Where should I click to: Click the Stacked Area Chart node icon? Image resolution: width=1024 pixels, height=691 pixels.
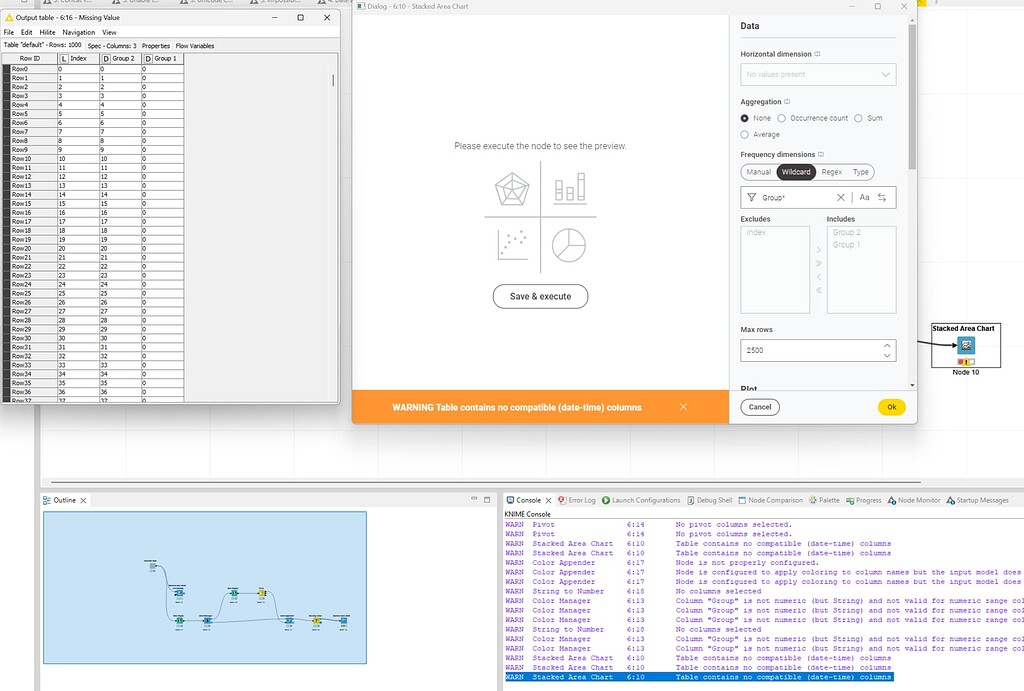(966, 346)
